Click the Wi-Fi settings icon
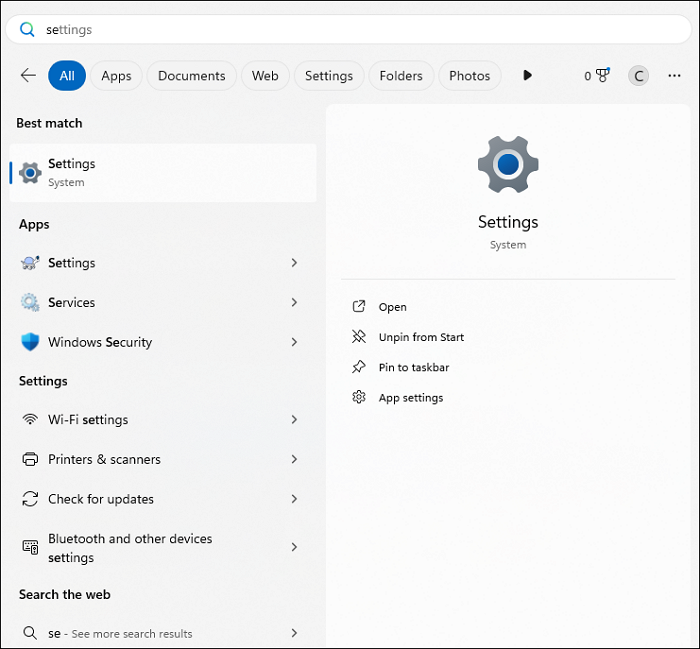This screenshot has height=649, width=700. tap(30, 420)
